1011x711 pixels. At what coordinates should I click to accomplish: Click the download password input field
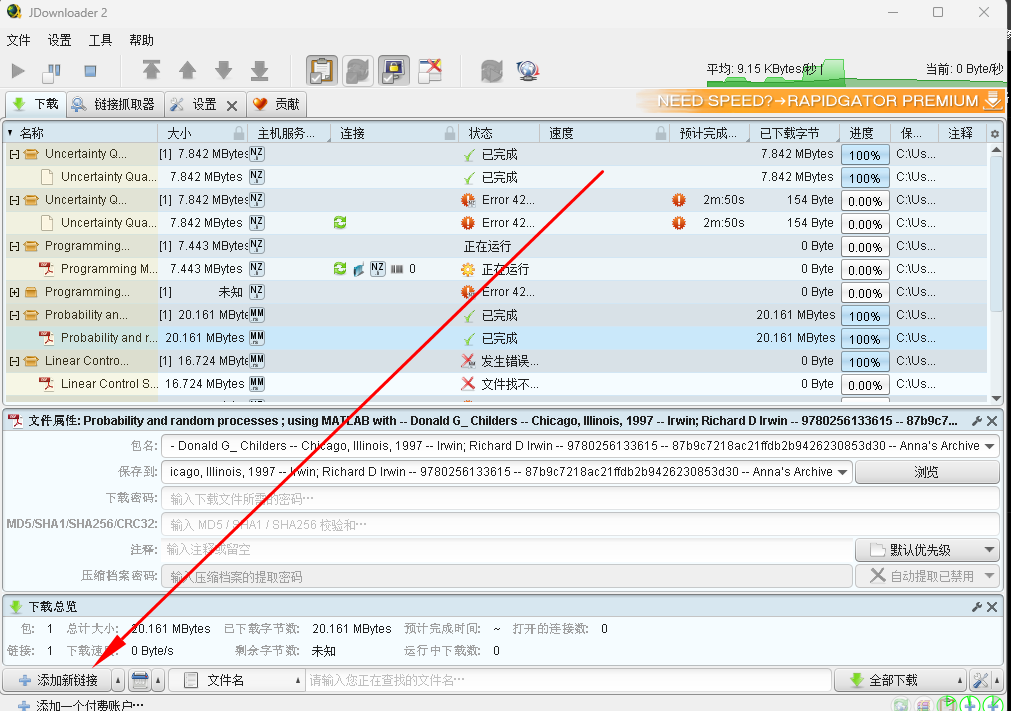click(500, 497)
